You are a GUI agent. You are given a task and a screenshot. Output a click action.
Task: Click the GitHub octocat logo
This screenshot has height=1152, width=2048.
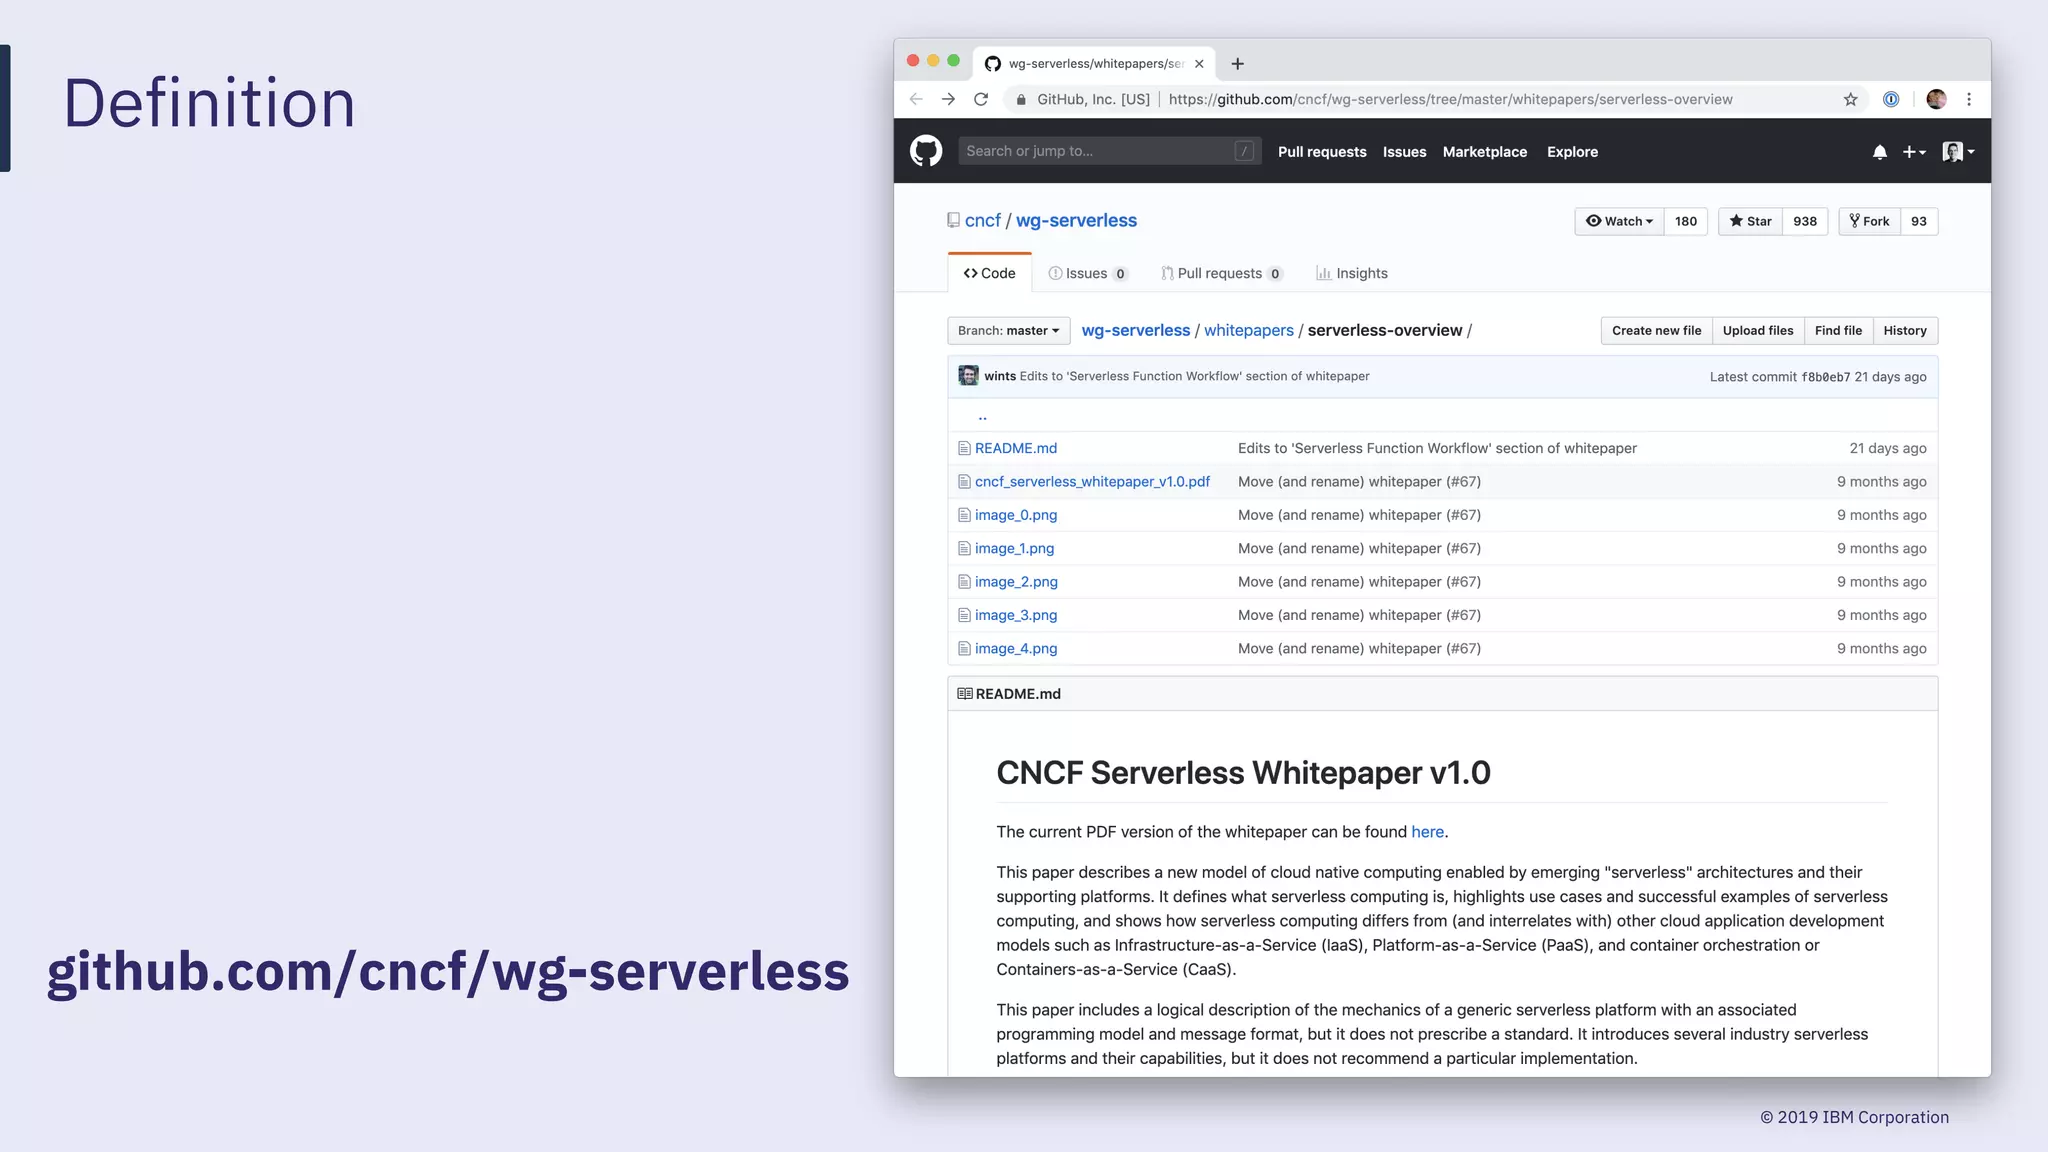tap(926, 151)
